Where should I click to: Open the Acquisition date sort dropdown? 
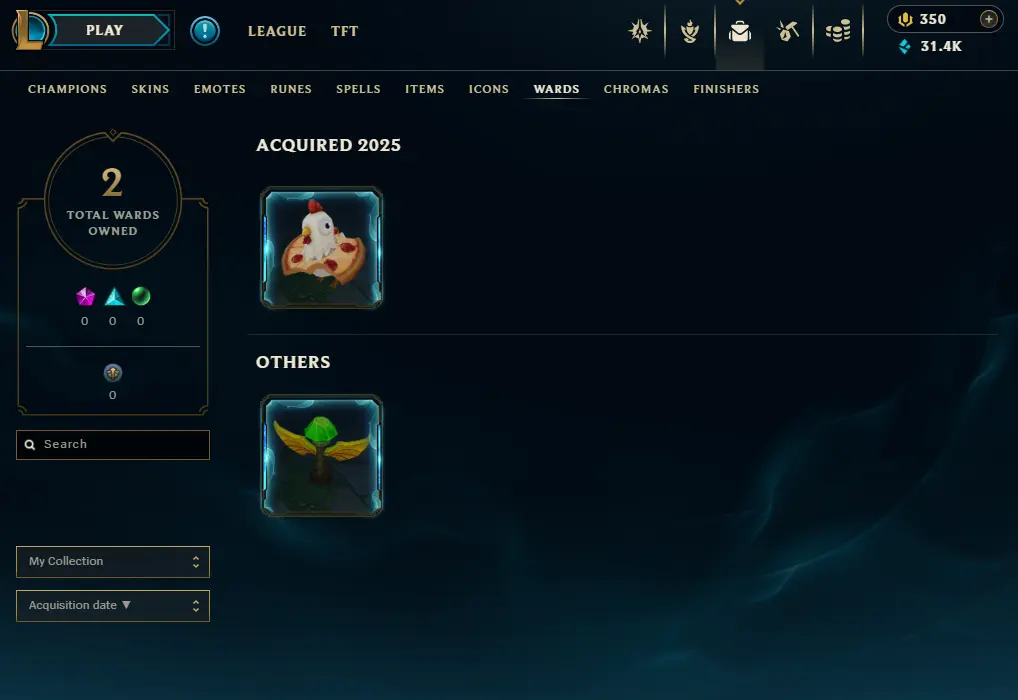tap(113, 606)
